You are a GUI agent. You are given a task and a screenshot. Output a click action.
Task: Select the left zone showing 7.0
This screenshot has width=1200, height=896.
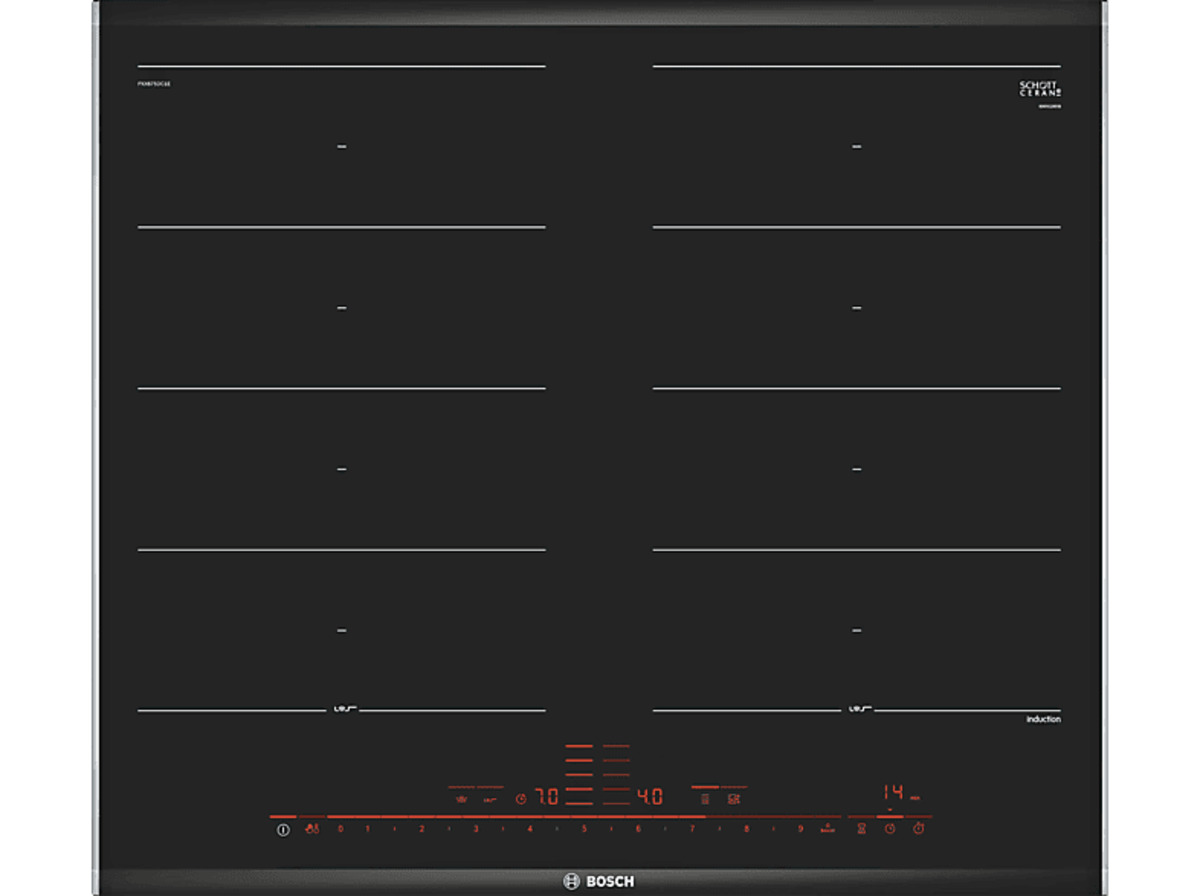[546, 797]
